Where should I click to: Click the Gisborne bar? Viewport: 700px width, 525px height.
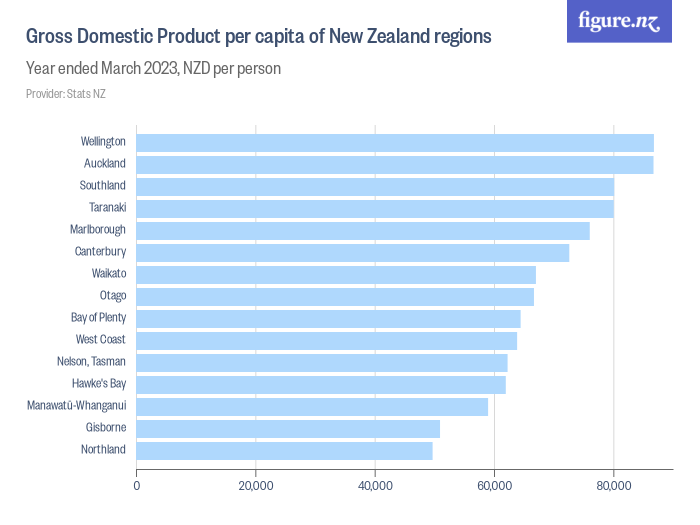(288, 428)
